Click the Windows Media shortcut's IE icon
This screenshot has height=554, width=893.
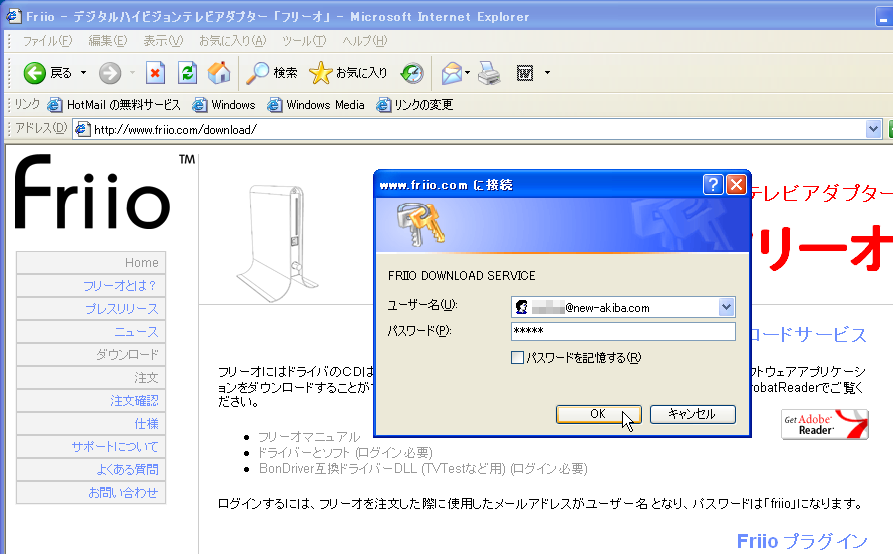pos(275,105)
